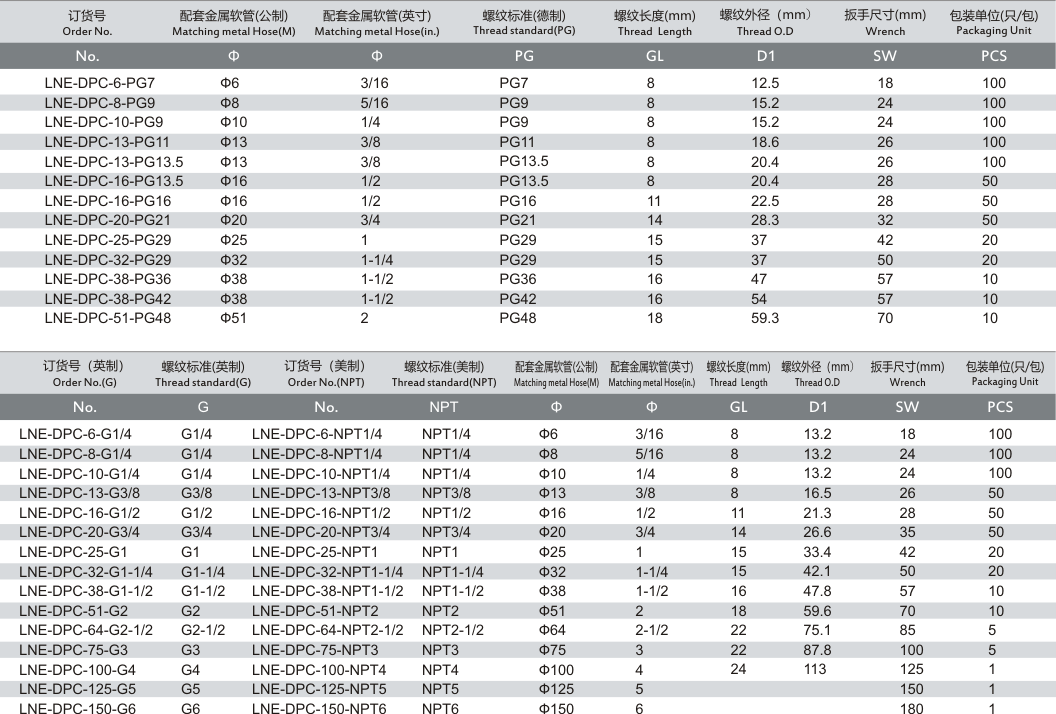
Task: Select order number LNE-DPC-100-NPT4
Action: click(x=319, y=669)
